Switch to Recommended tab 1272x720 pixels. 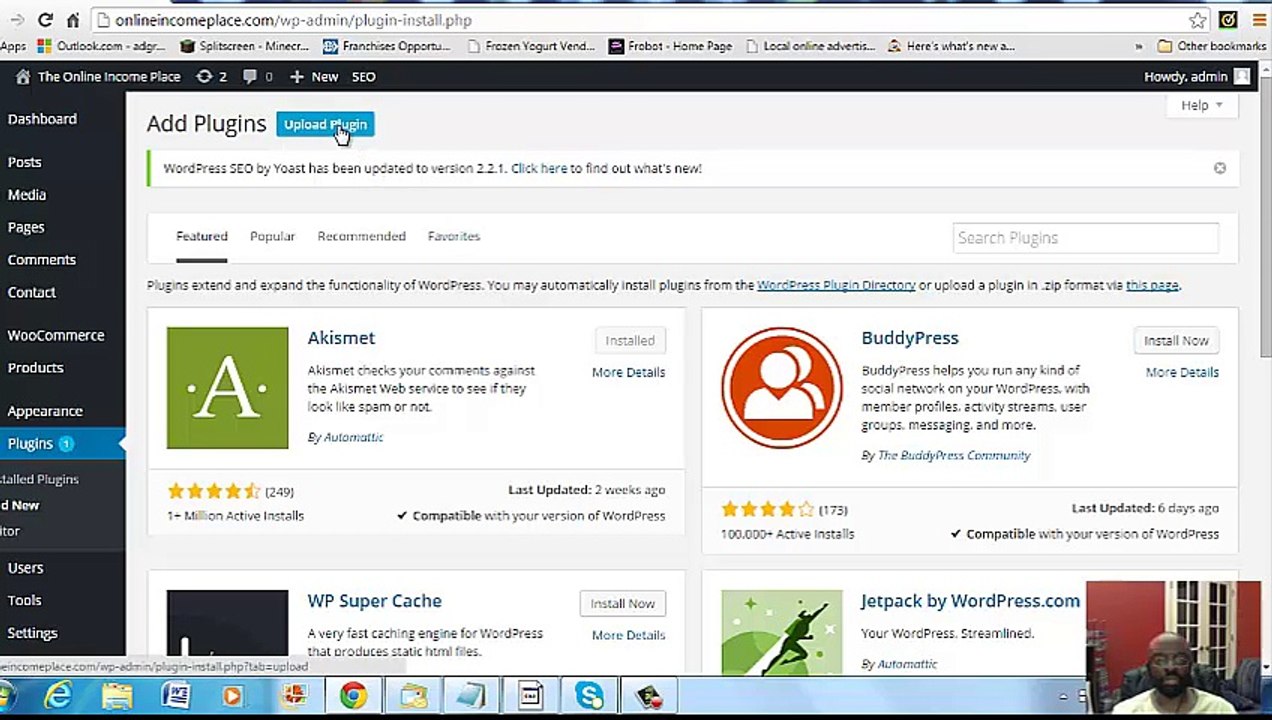tap(361, 236)
